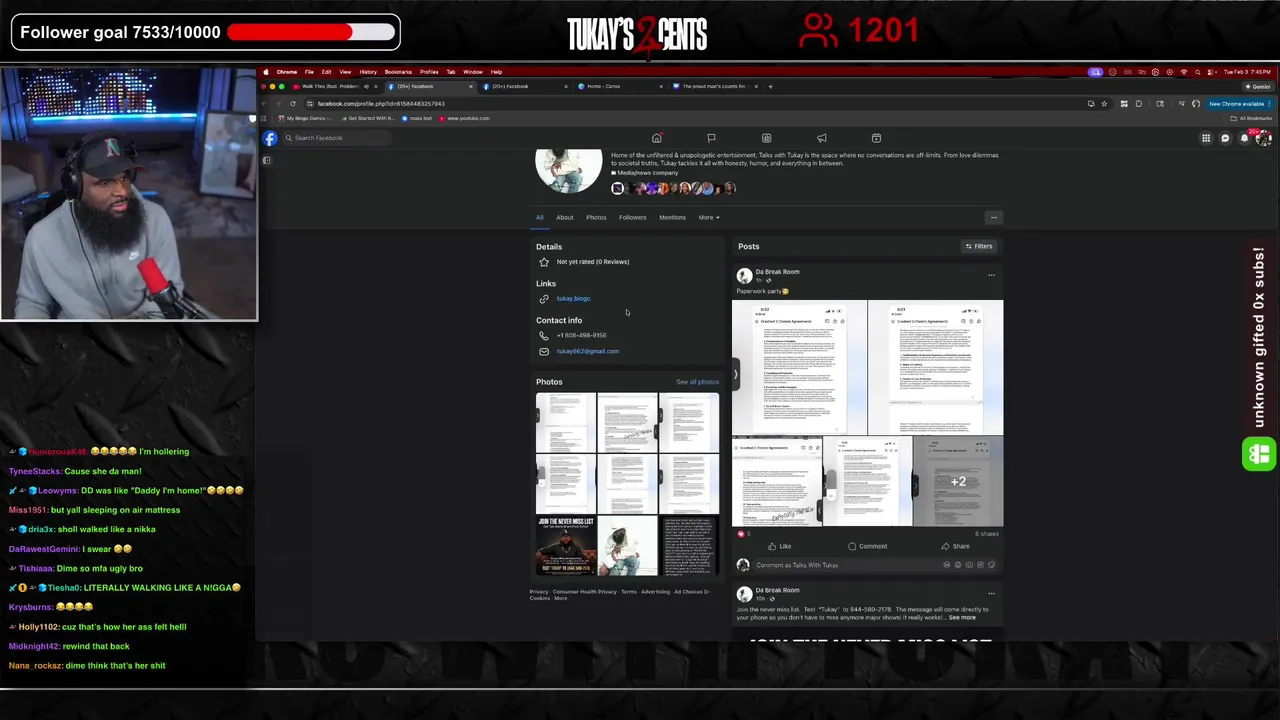The height and width of the screenshot is (720, 1280).
Task: Open emoji picker in comment box
Action: 957,565
